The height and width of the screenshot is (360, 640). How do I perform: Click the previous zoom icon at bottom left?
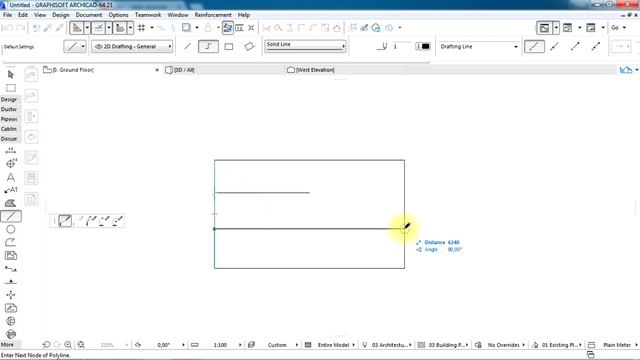click(x=47, y=345)
